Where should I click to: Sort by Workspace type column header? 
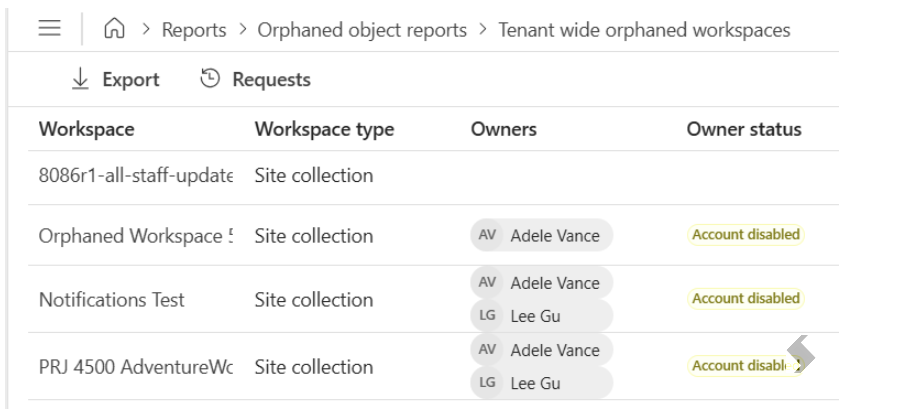tap(324, 129)
